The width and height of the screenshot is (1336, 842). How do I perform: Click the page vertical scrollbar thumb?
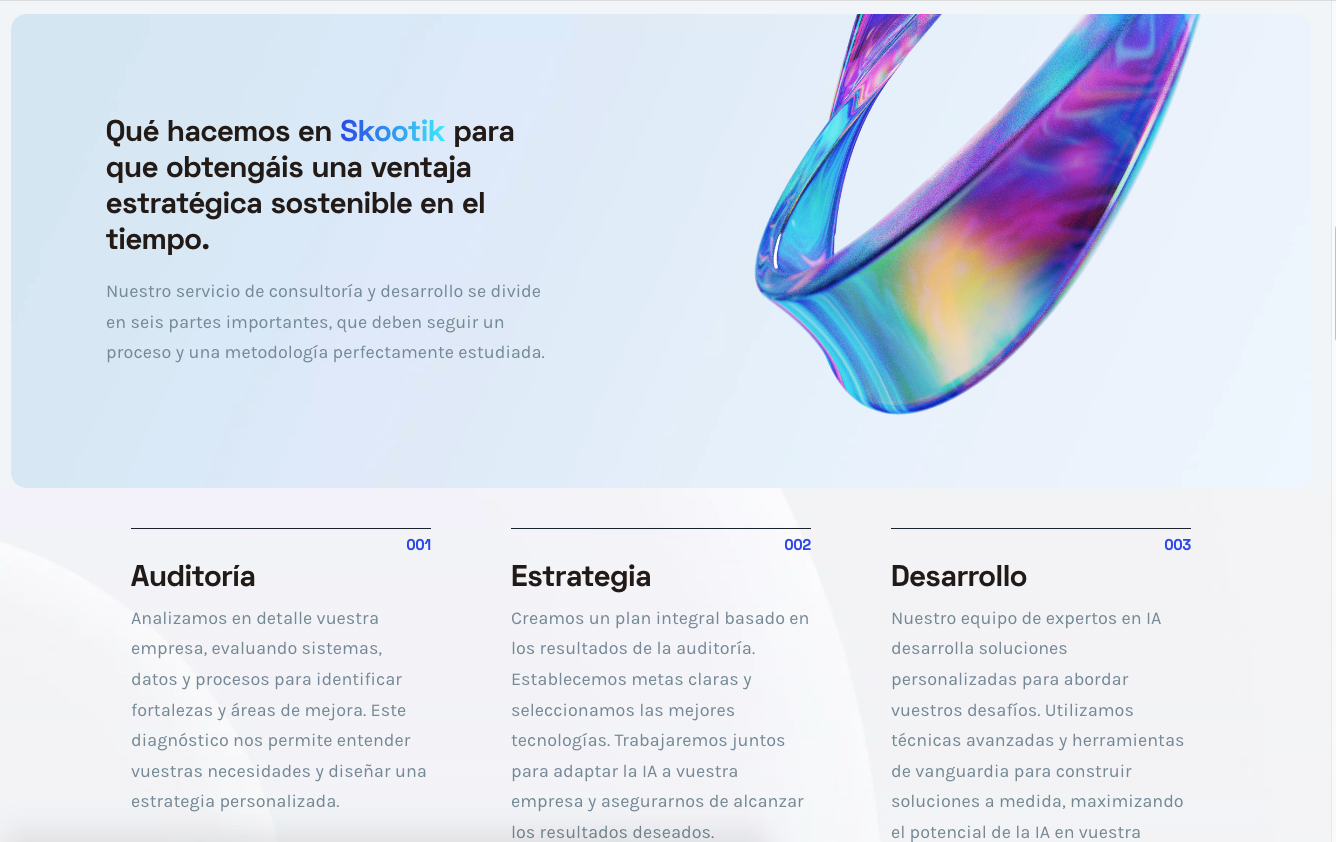tap(1334, 283)
